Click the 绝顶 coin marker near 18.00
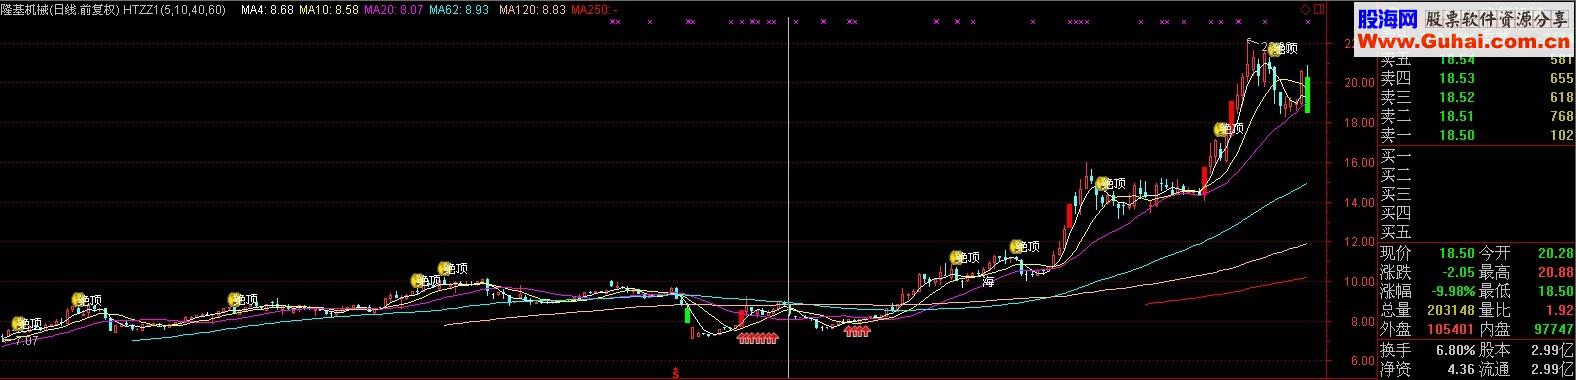The height and width of the screenshot is (380, 1576). pos(1229,129)
